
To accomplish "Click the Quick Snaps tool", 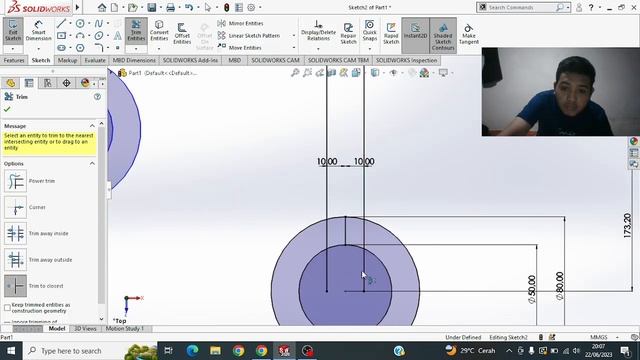I will coord(369,31).
